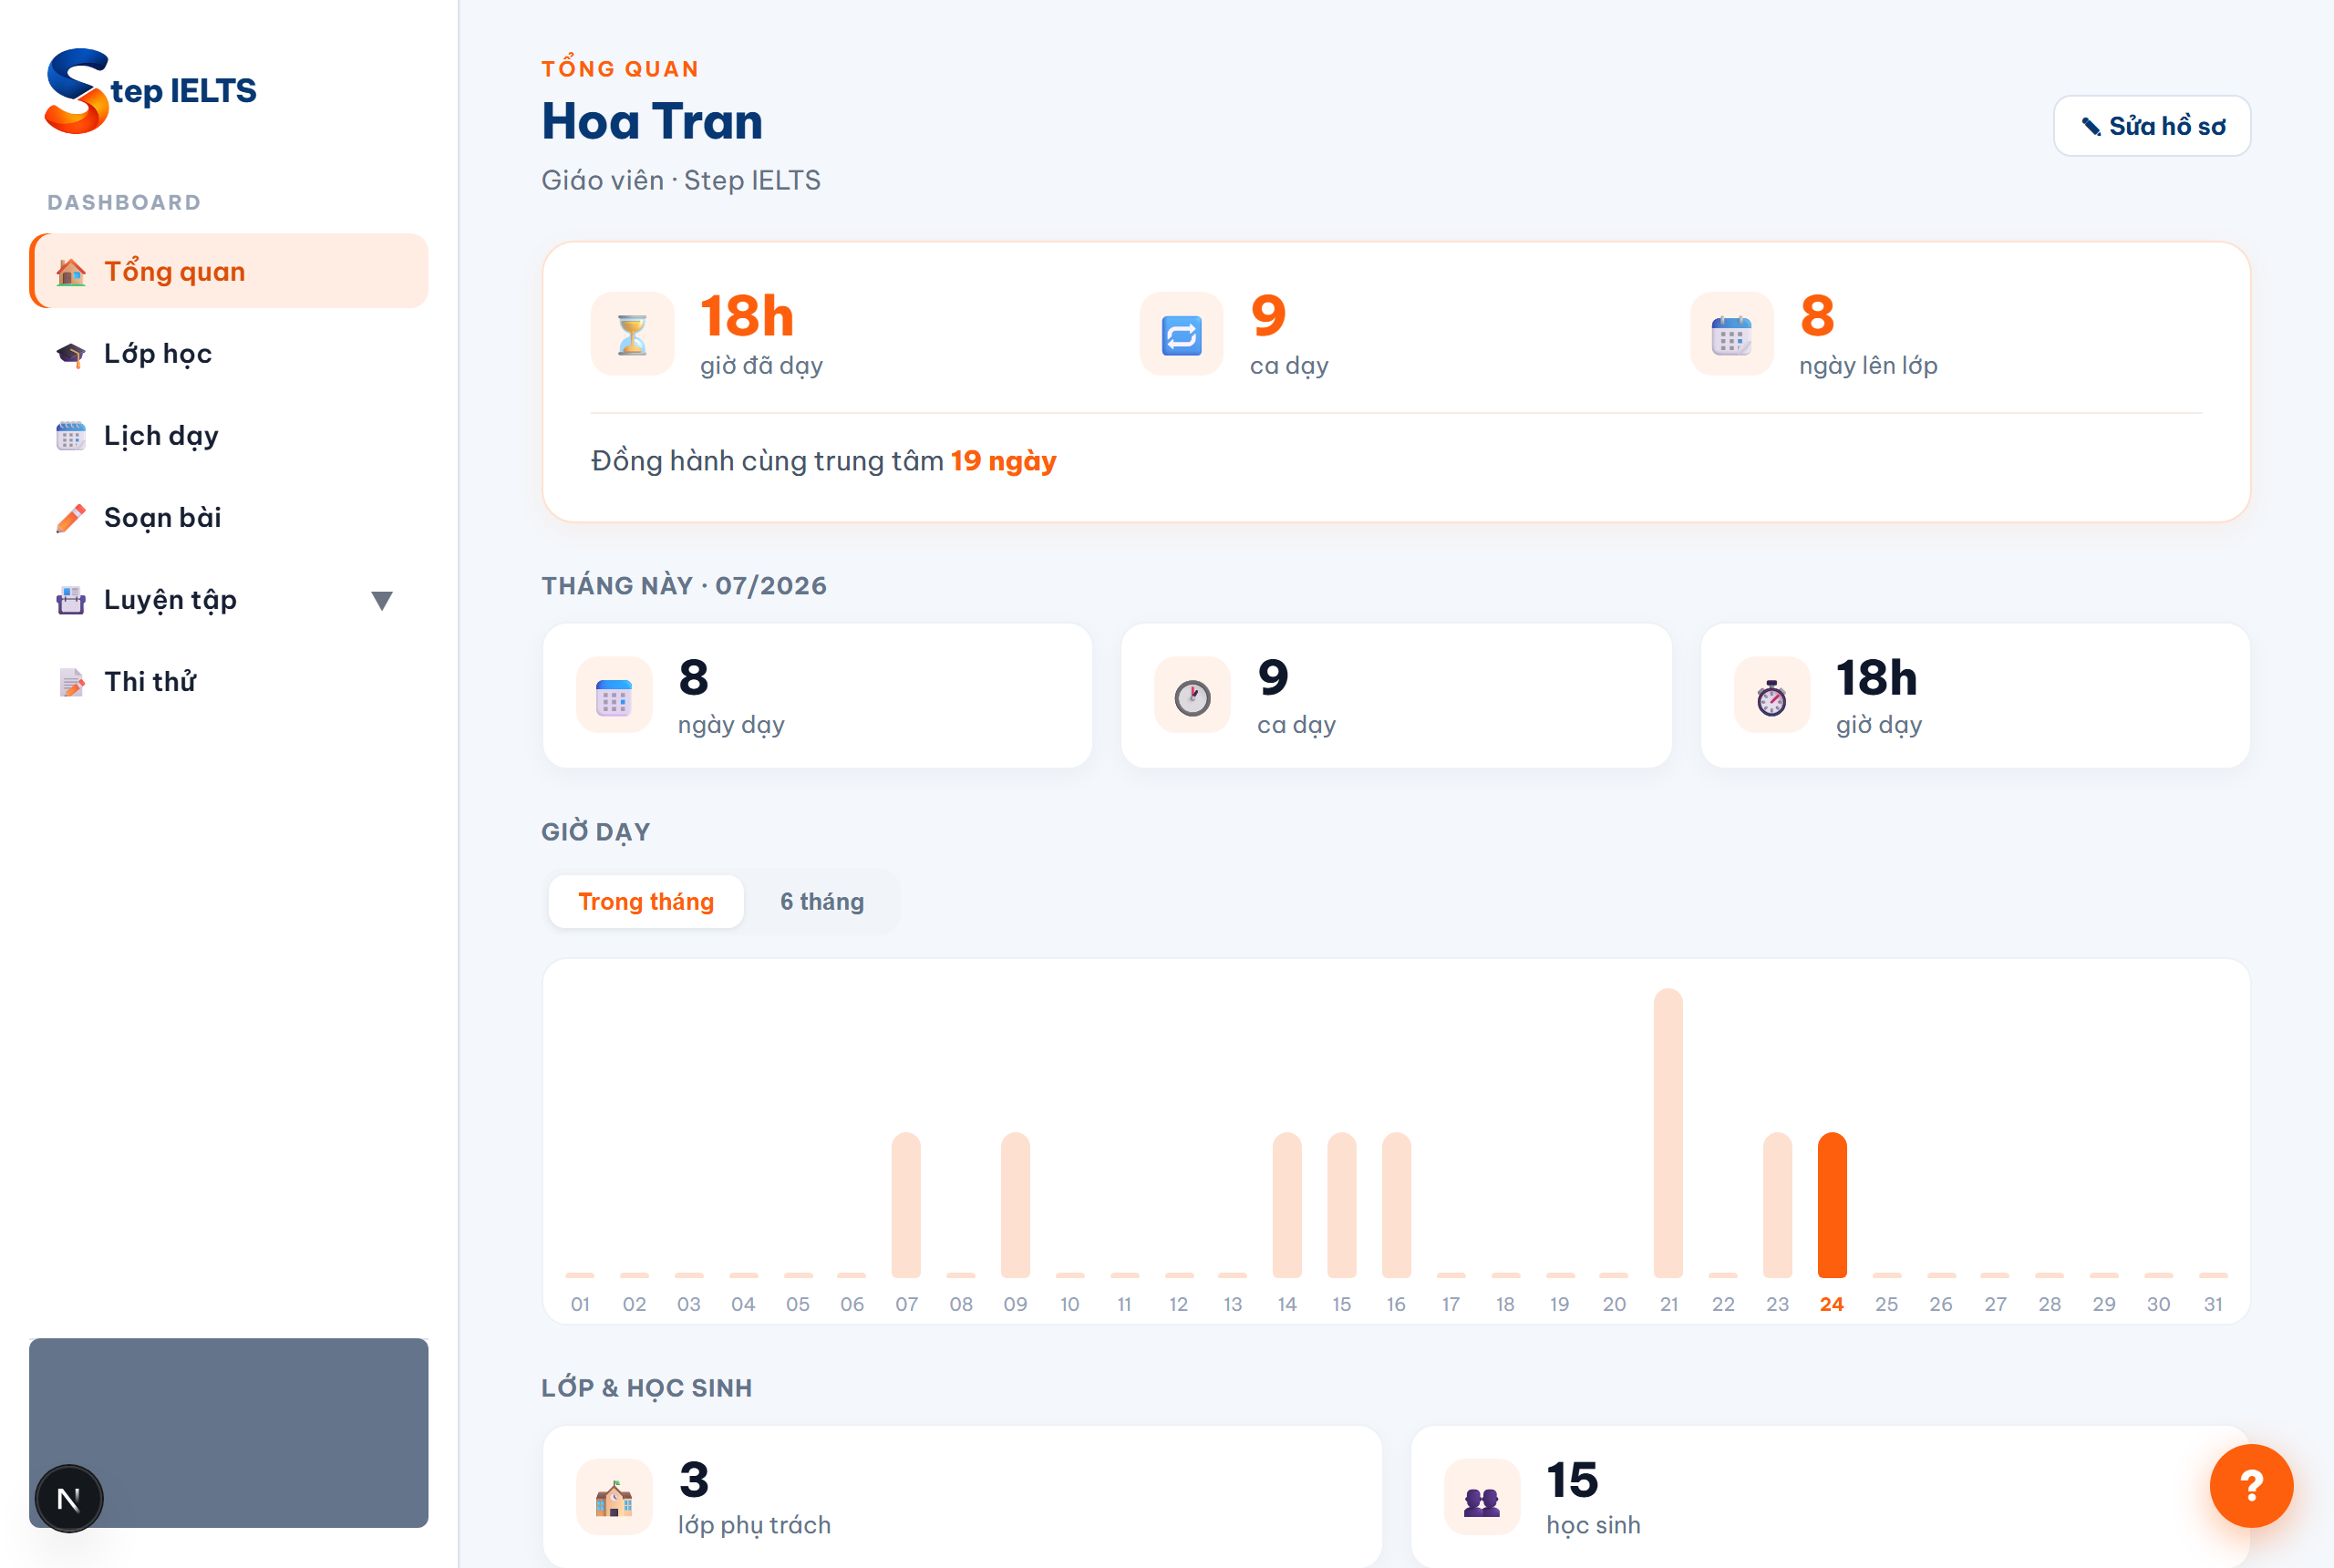Click the 15 học sinh card
The image size is (2334, 1568).
[x=1830, y=1497]
